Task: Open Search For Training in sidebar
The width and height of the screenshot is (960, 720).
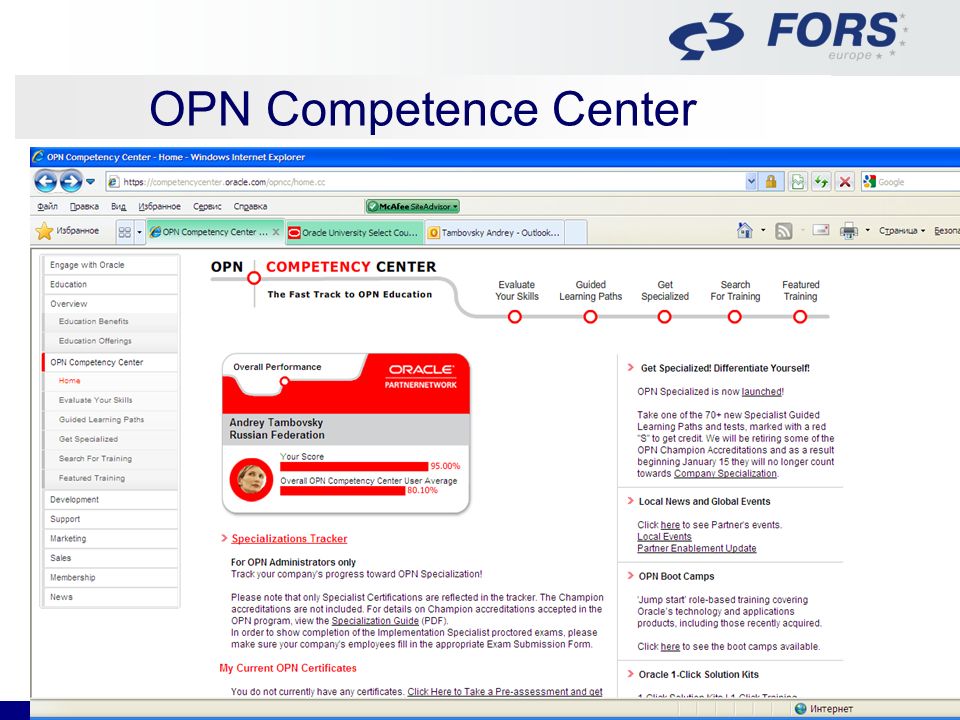Action: pyautogui.click(x=110, y=459)
